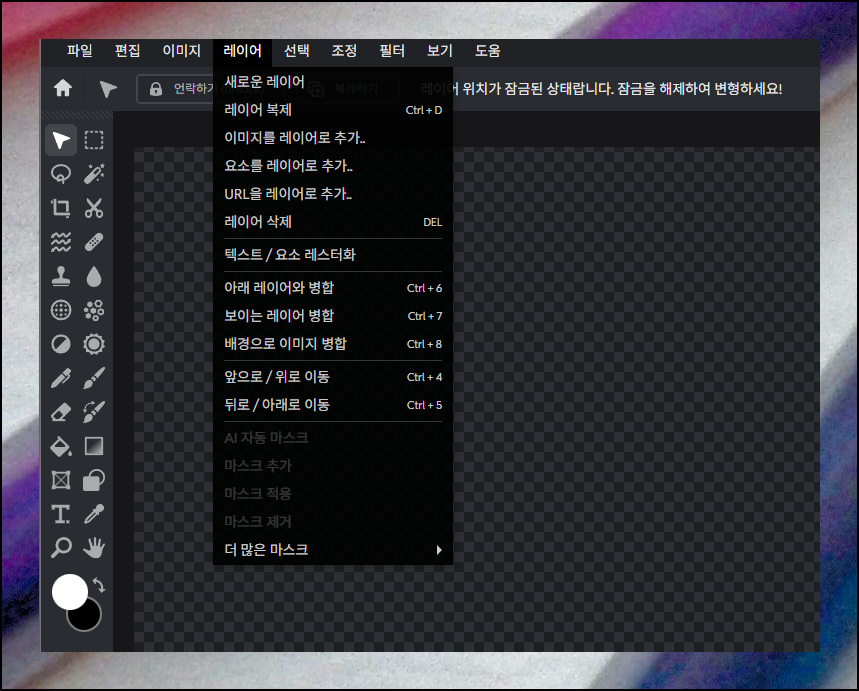Select the Liquify waves tool
The height and width of the screenshot is (691, 859).
point(61,242)
